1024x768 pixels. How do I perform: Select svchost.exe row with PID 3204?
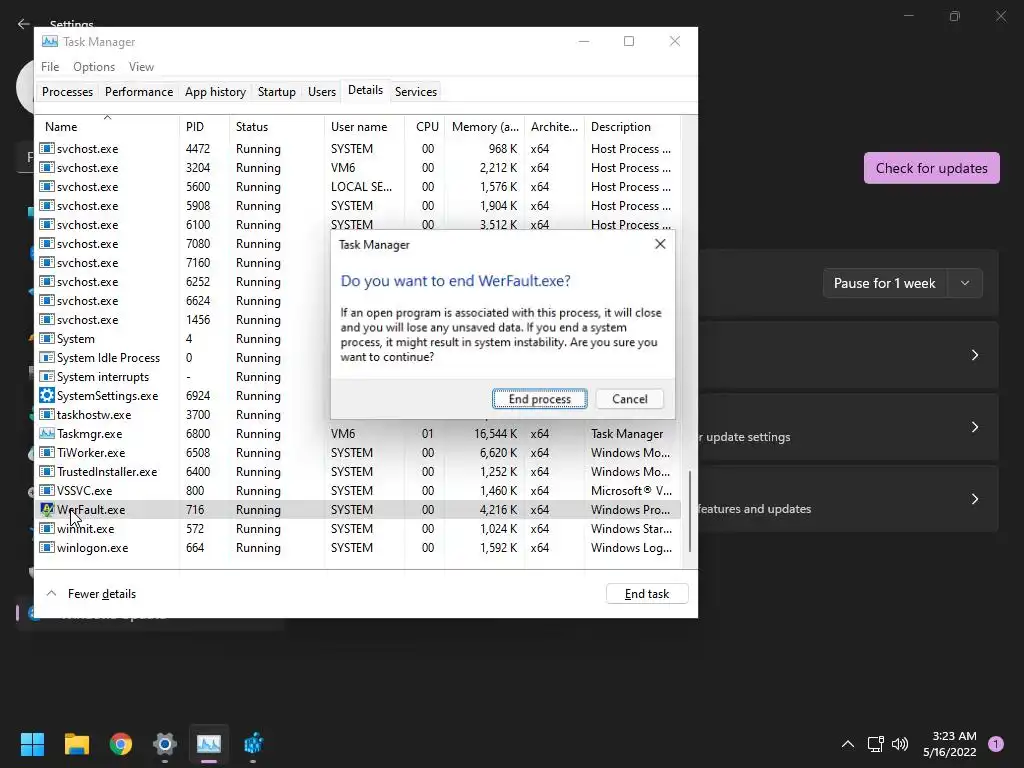358,167
